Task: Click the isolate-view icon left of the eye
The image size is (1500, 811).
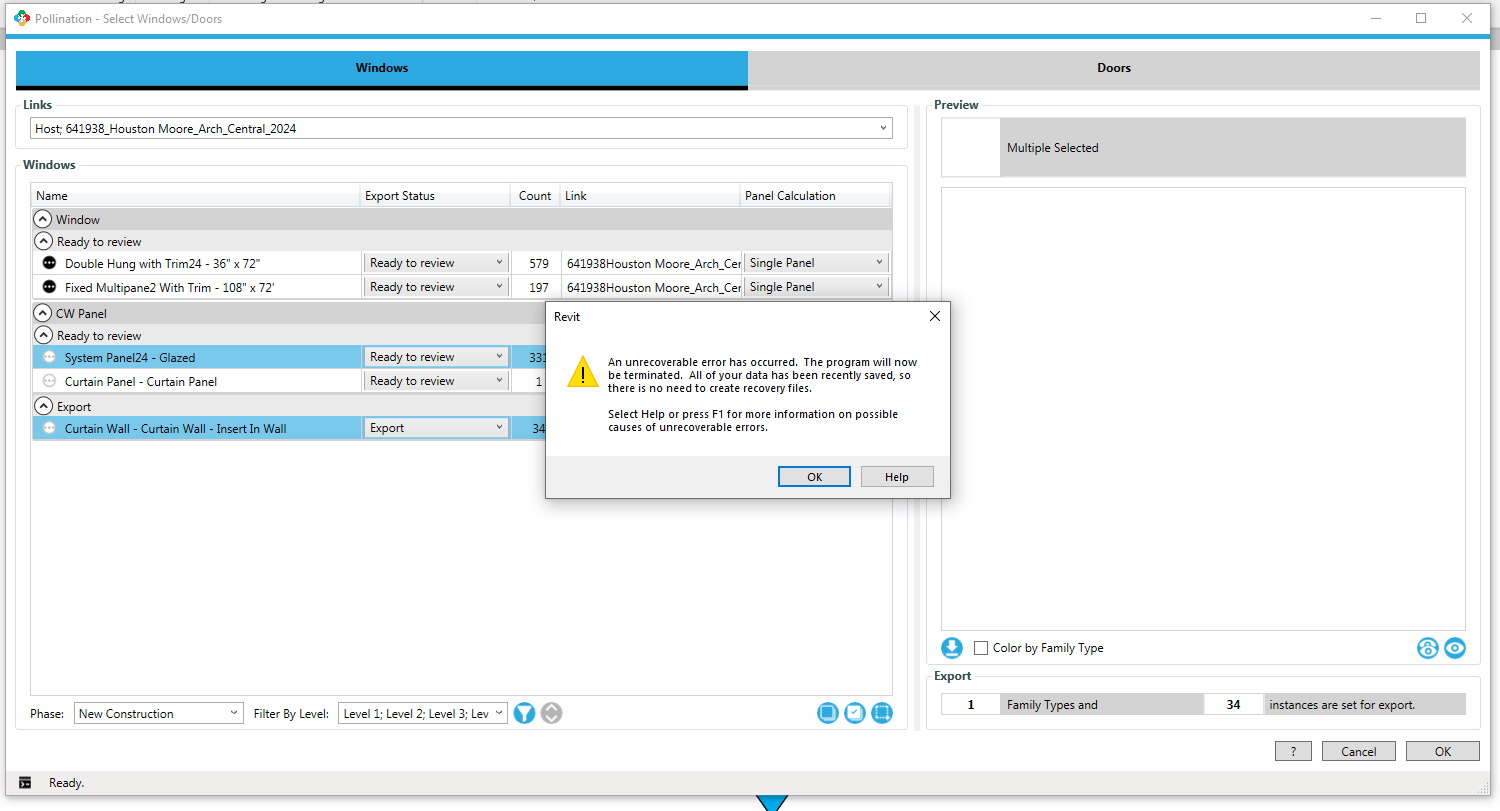Action: (x=1427, y=648)
